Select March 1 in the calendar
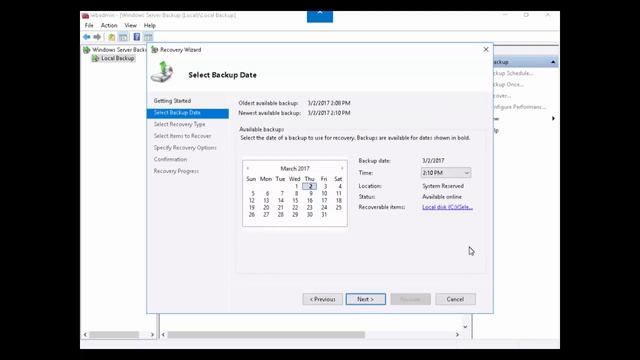640x360 pixels. click(x=296, y=186)
